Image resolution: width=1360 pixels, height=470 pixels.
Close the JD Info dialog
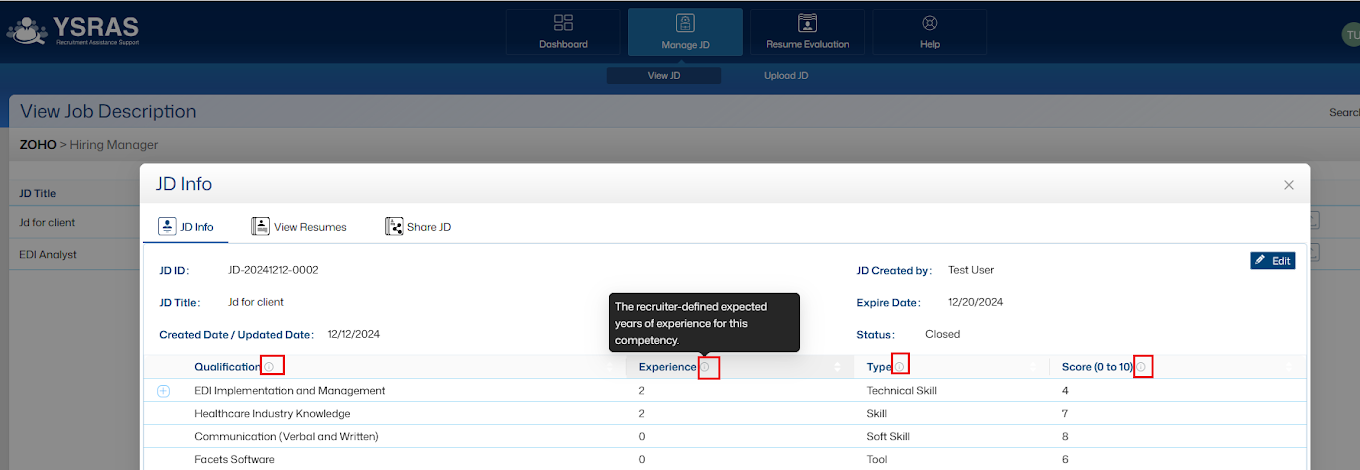1289,185
